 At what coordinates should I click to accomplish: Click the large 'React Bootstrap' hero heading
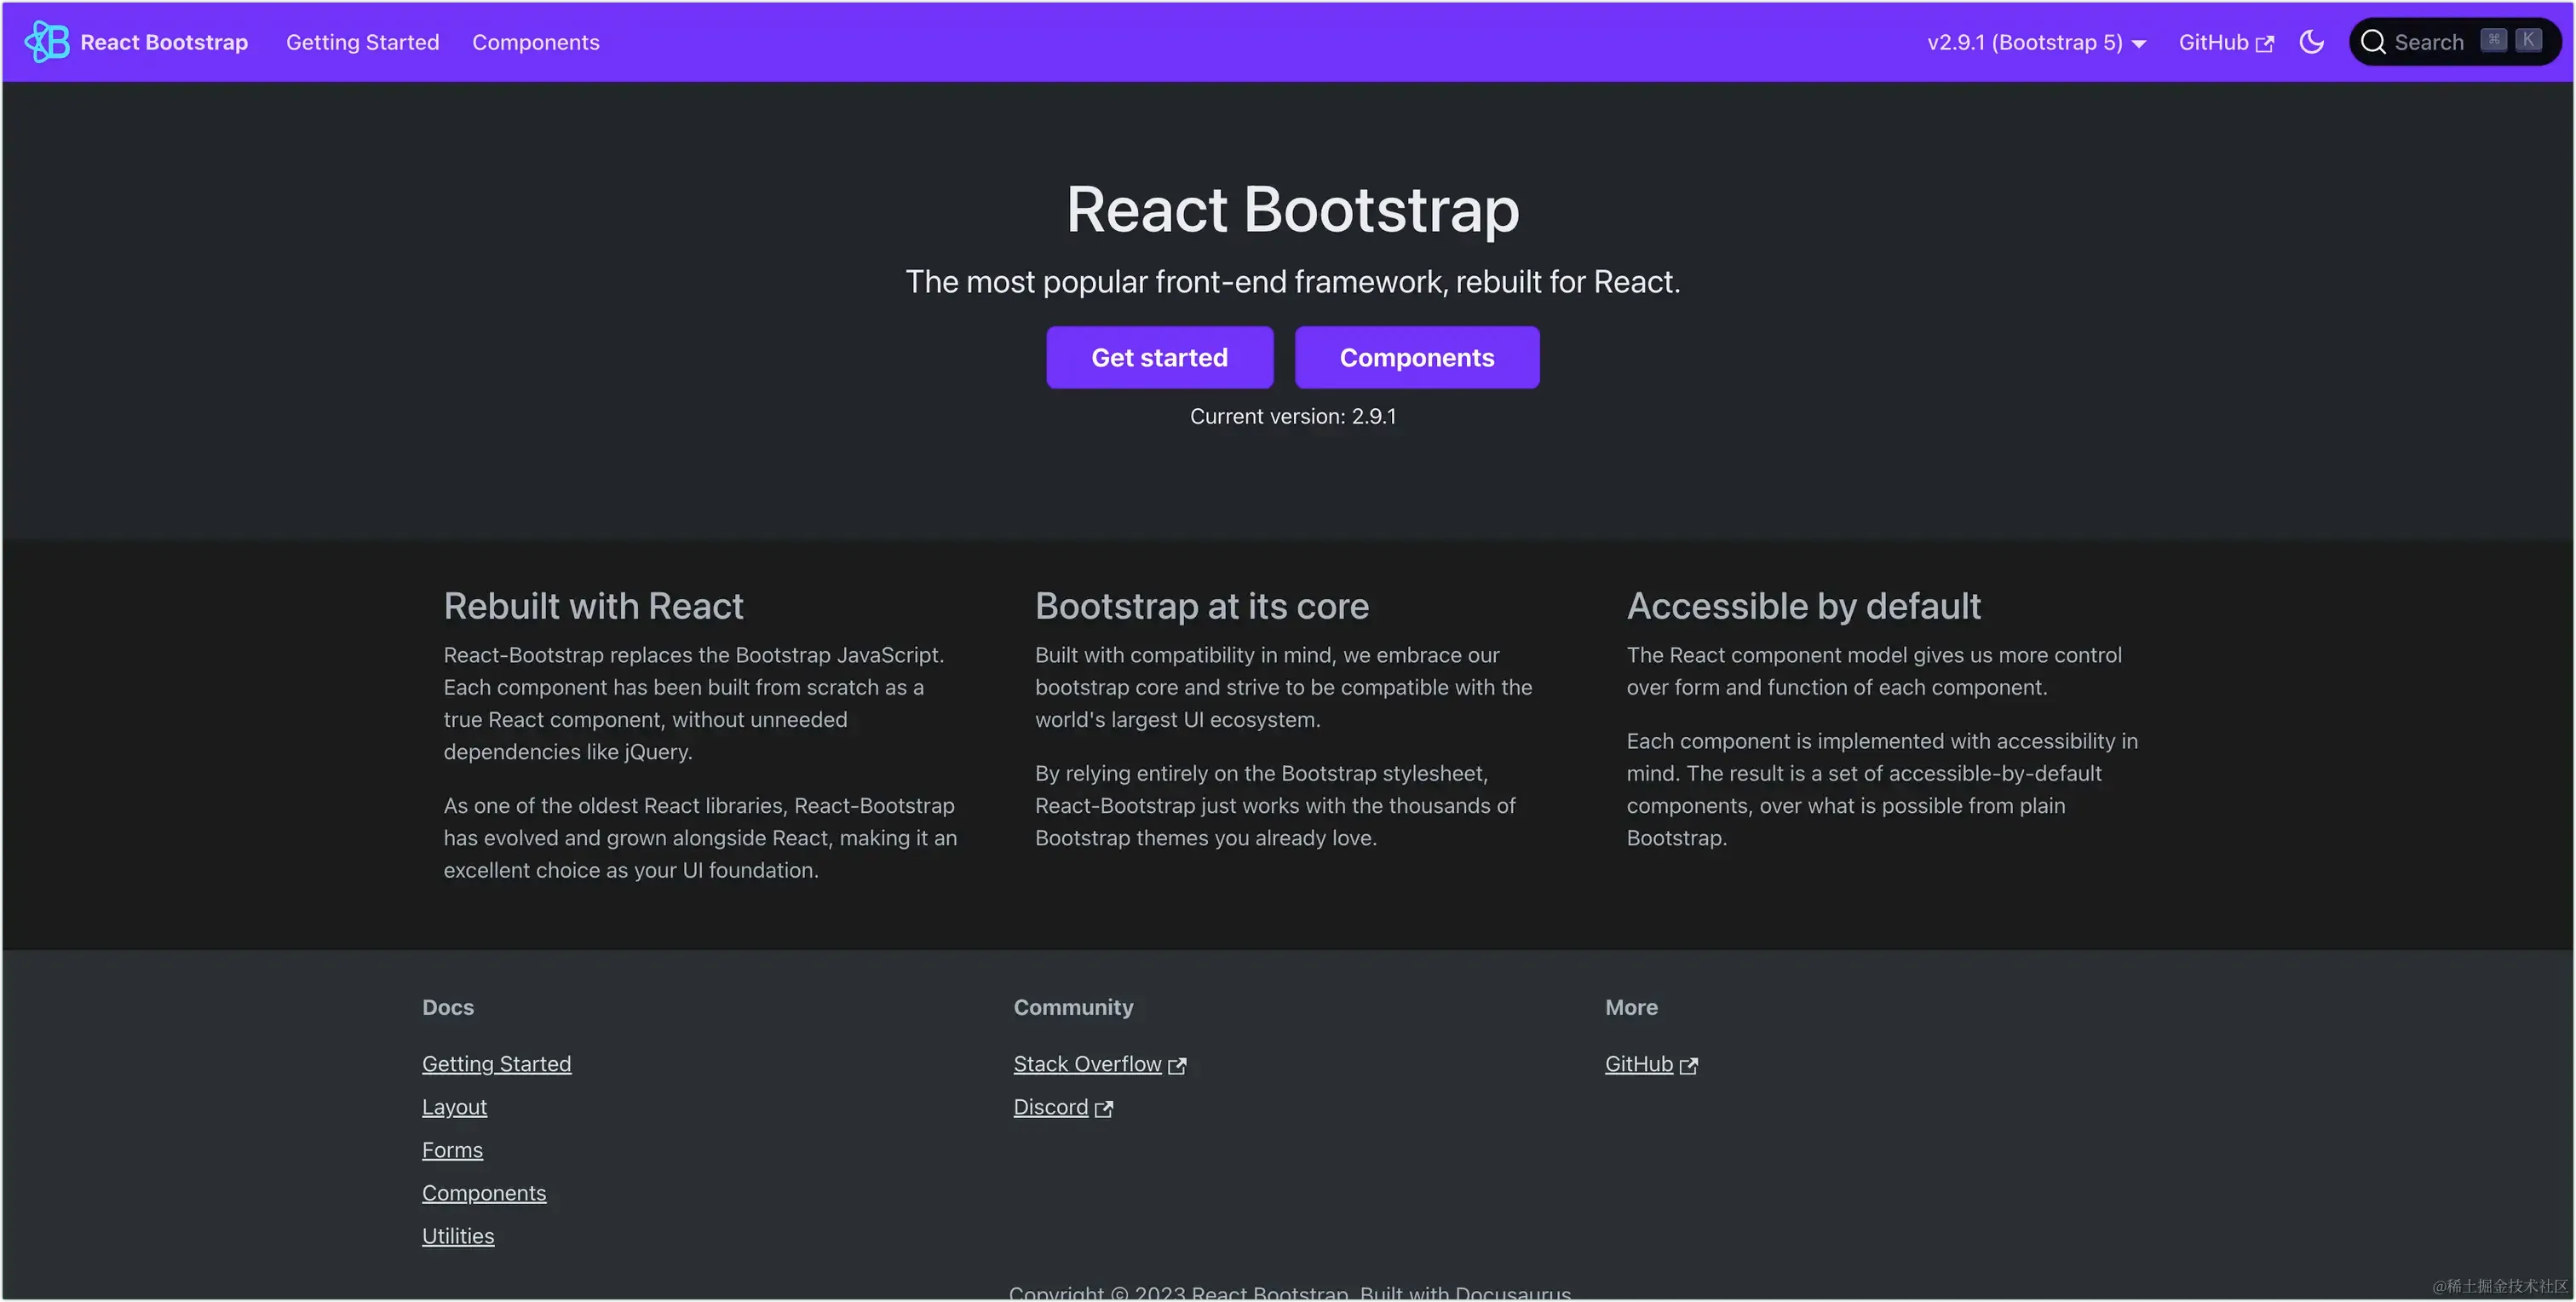click(x=1292, y=210)
